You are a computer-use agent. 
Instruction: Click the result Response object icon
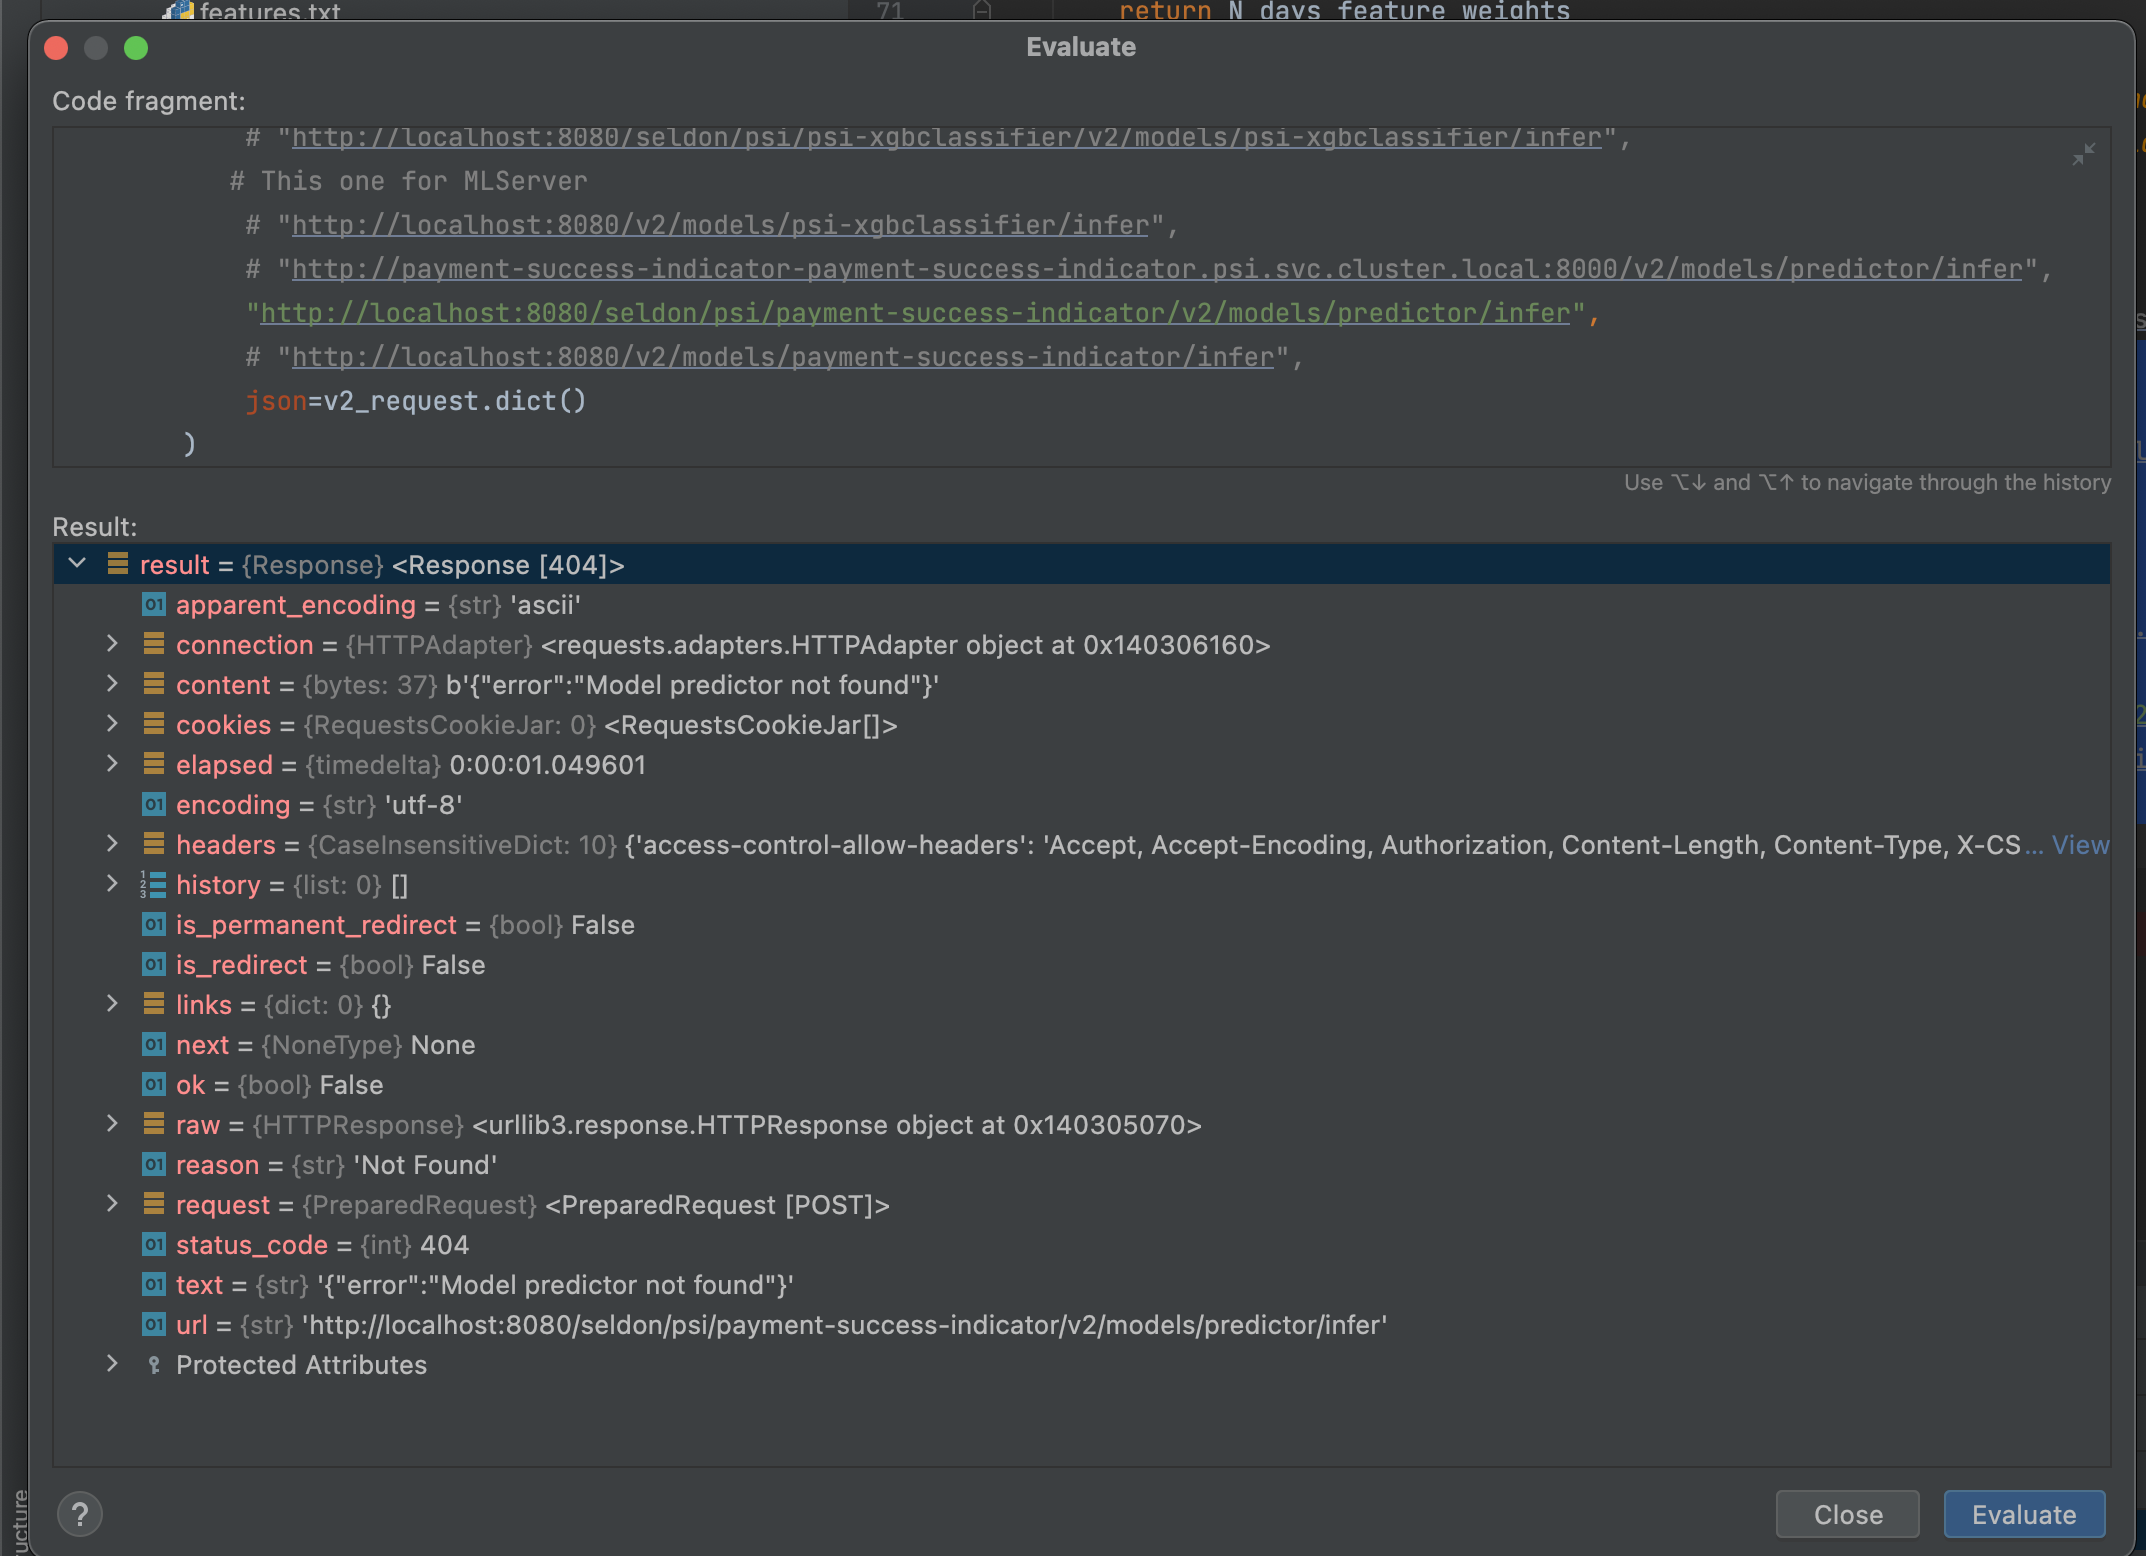click(x=118, y=565)
